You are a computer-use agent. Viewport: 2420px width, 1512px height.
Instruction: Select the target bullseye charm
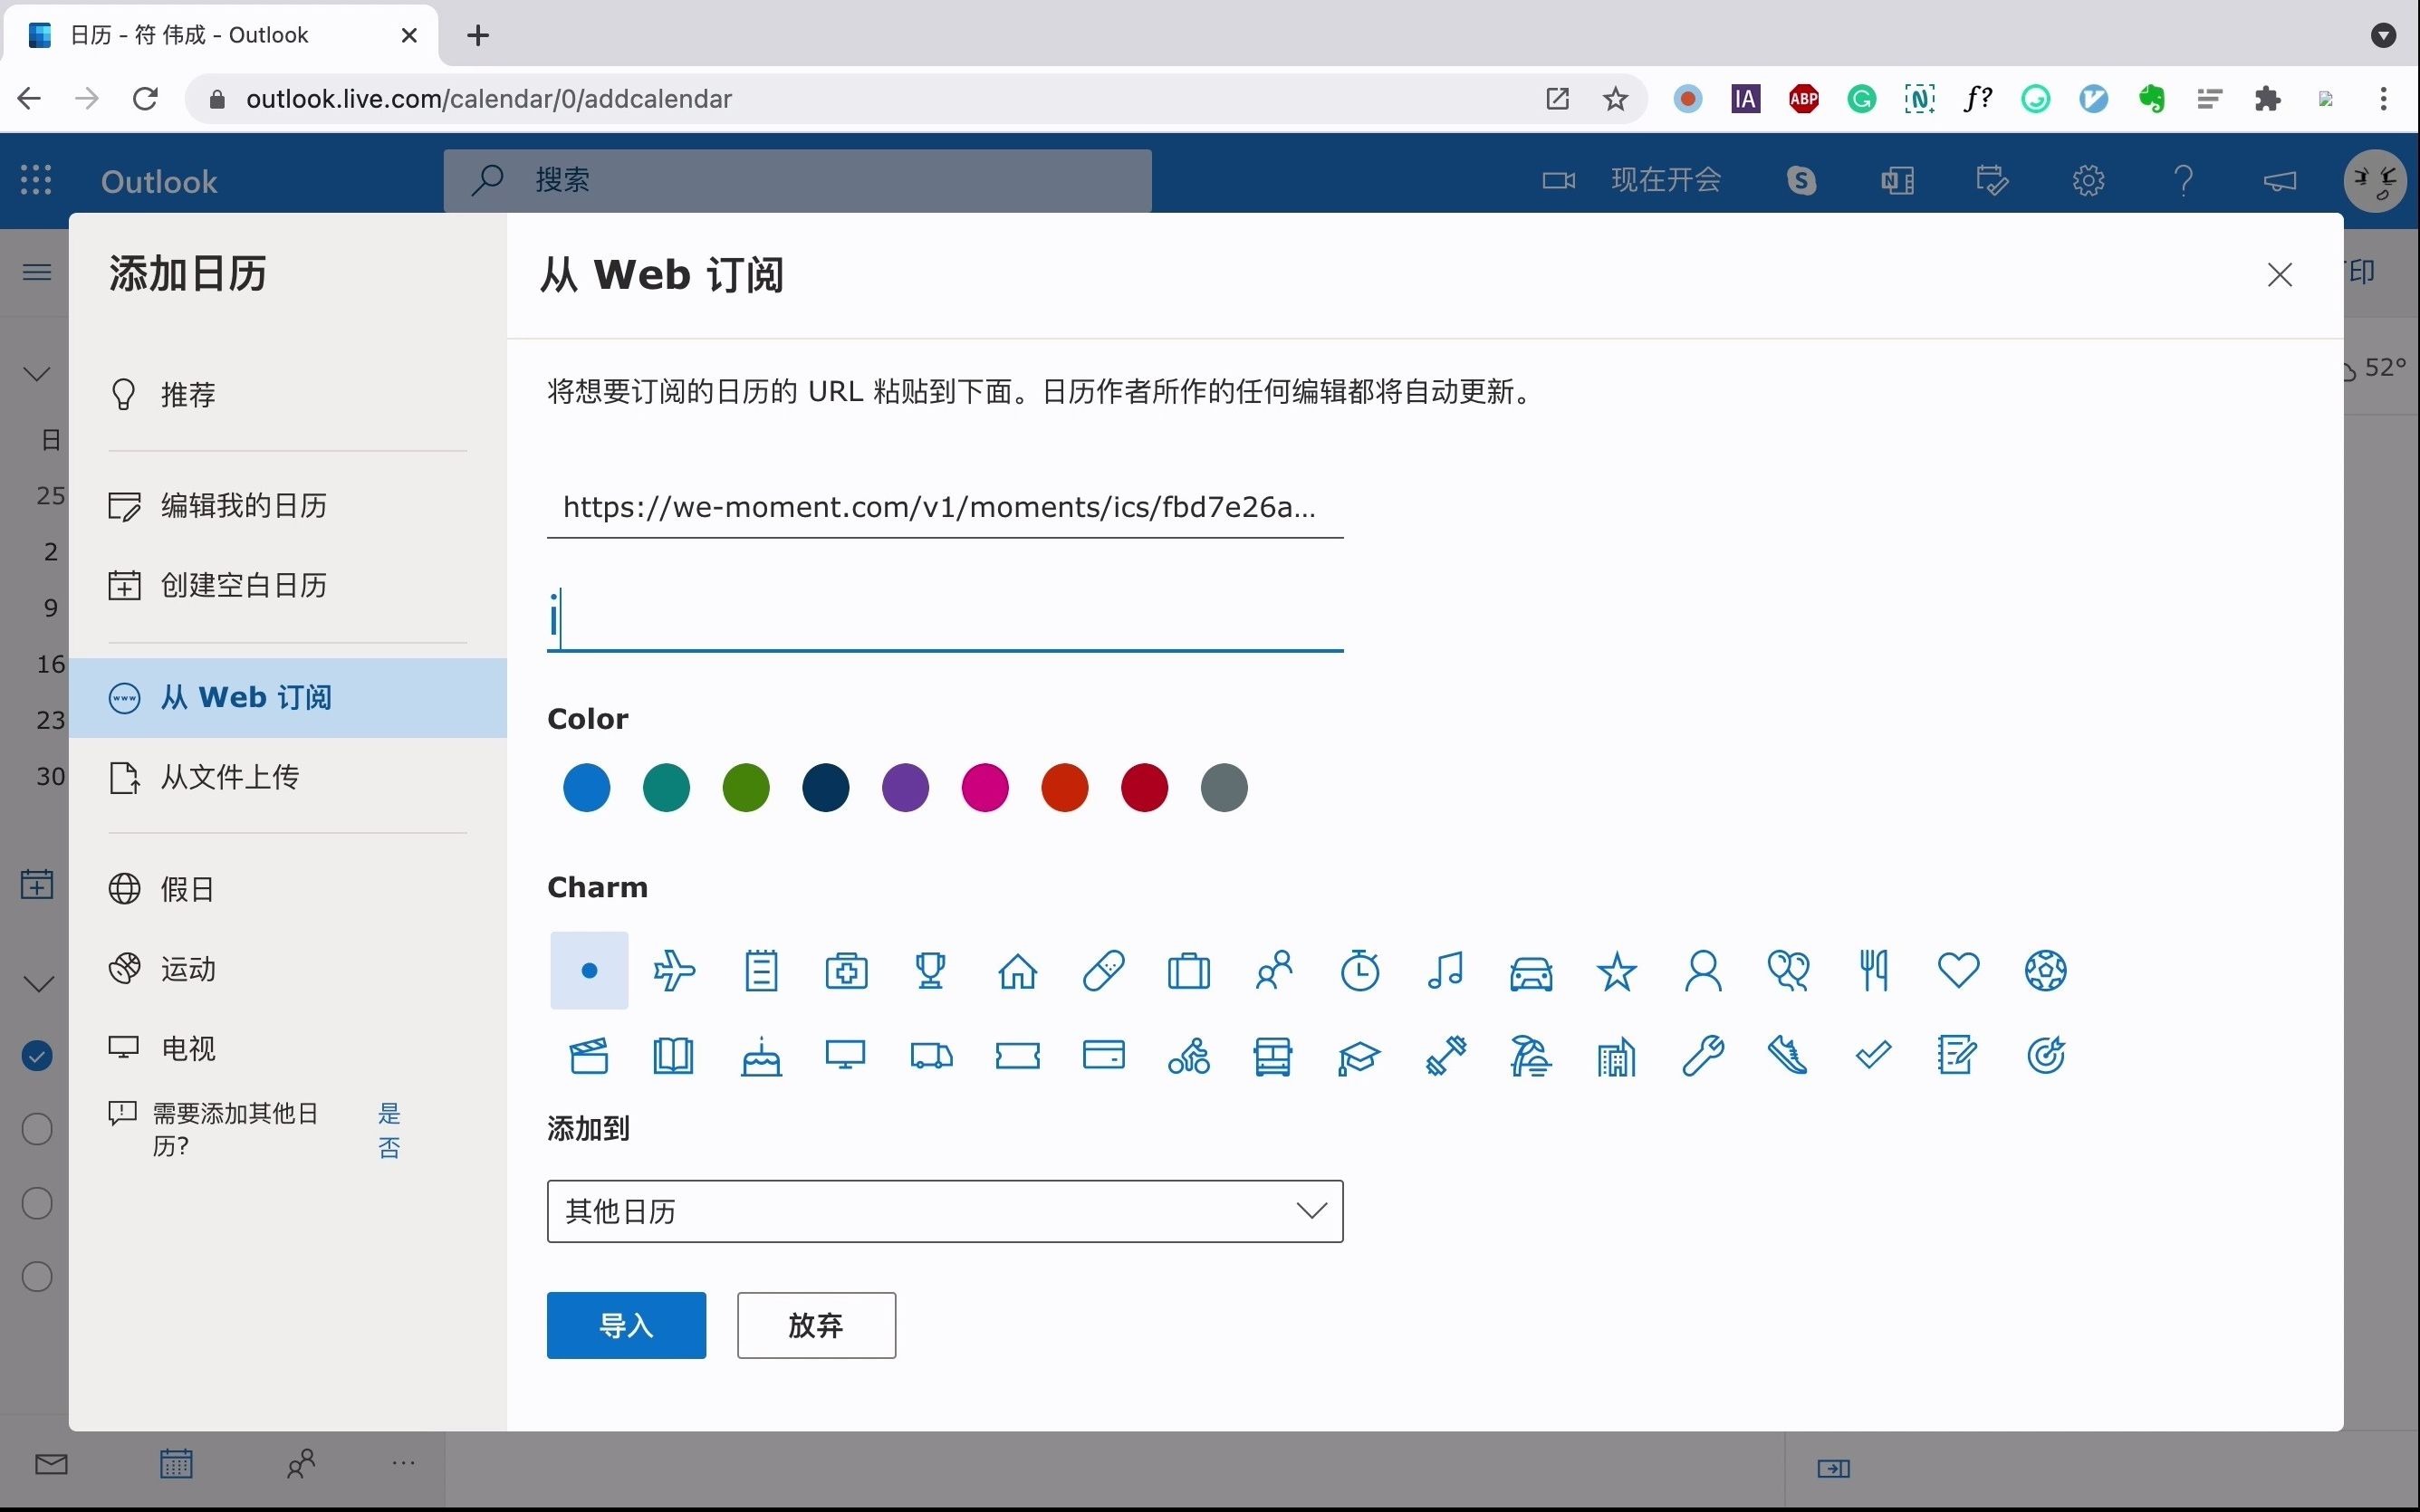point(2045,1055)
